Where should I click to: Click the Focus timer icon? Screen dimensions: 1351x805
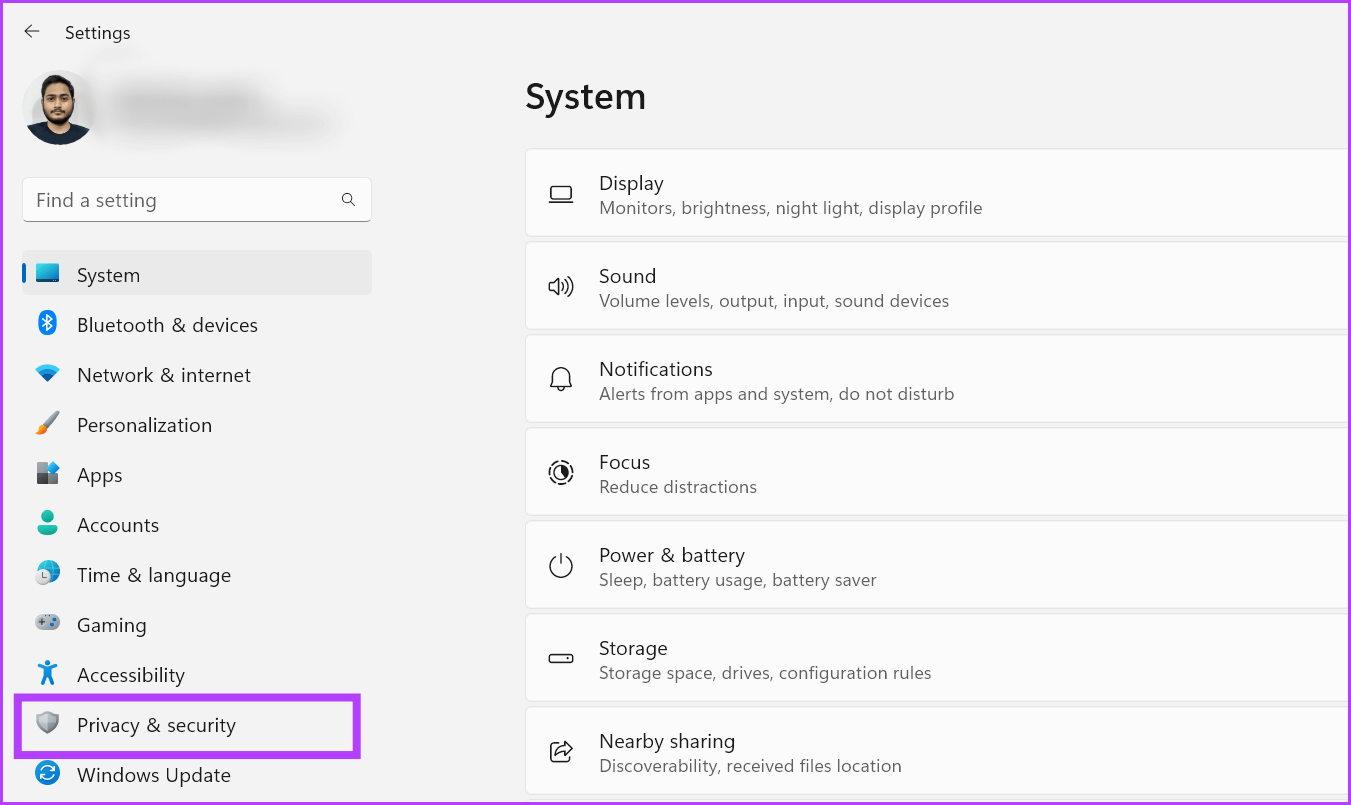click(x=561, y=473)
